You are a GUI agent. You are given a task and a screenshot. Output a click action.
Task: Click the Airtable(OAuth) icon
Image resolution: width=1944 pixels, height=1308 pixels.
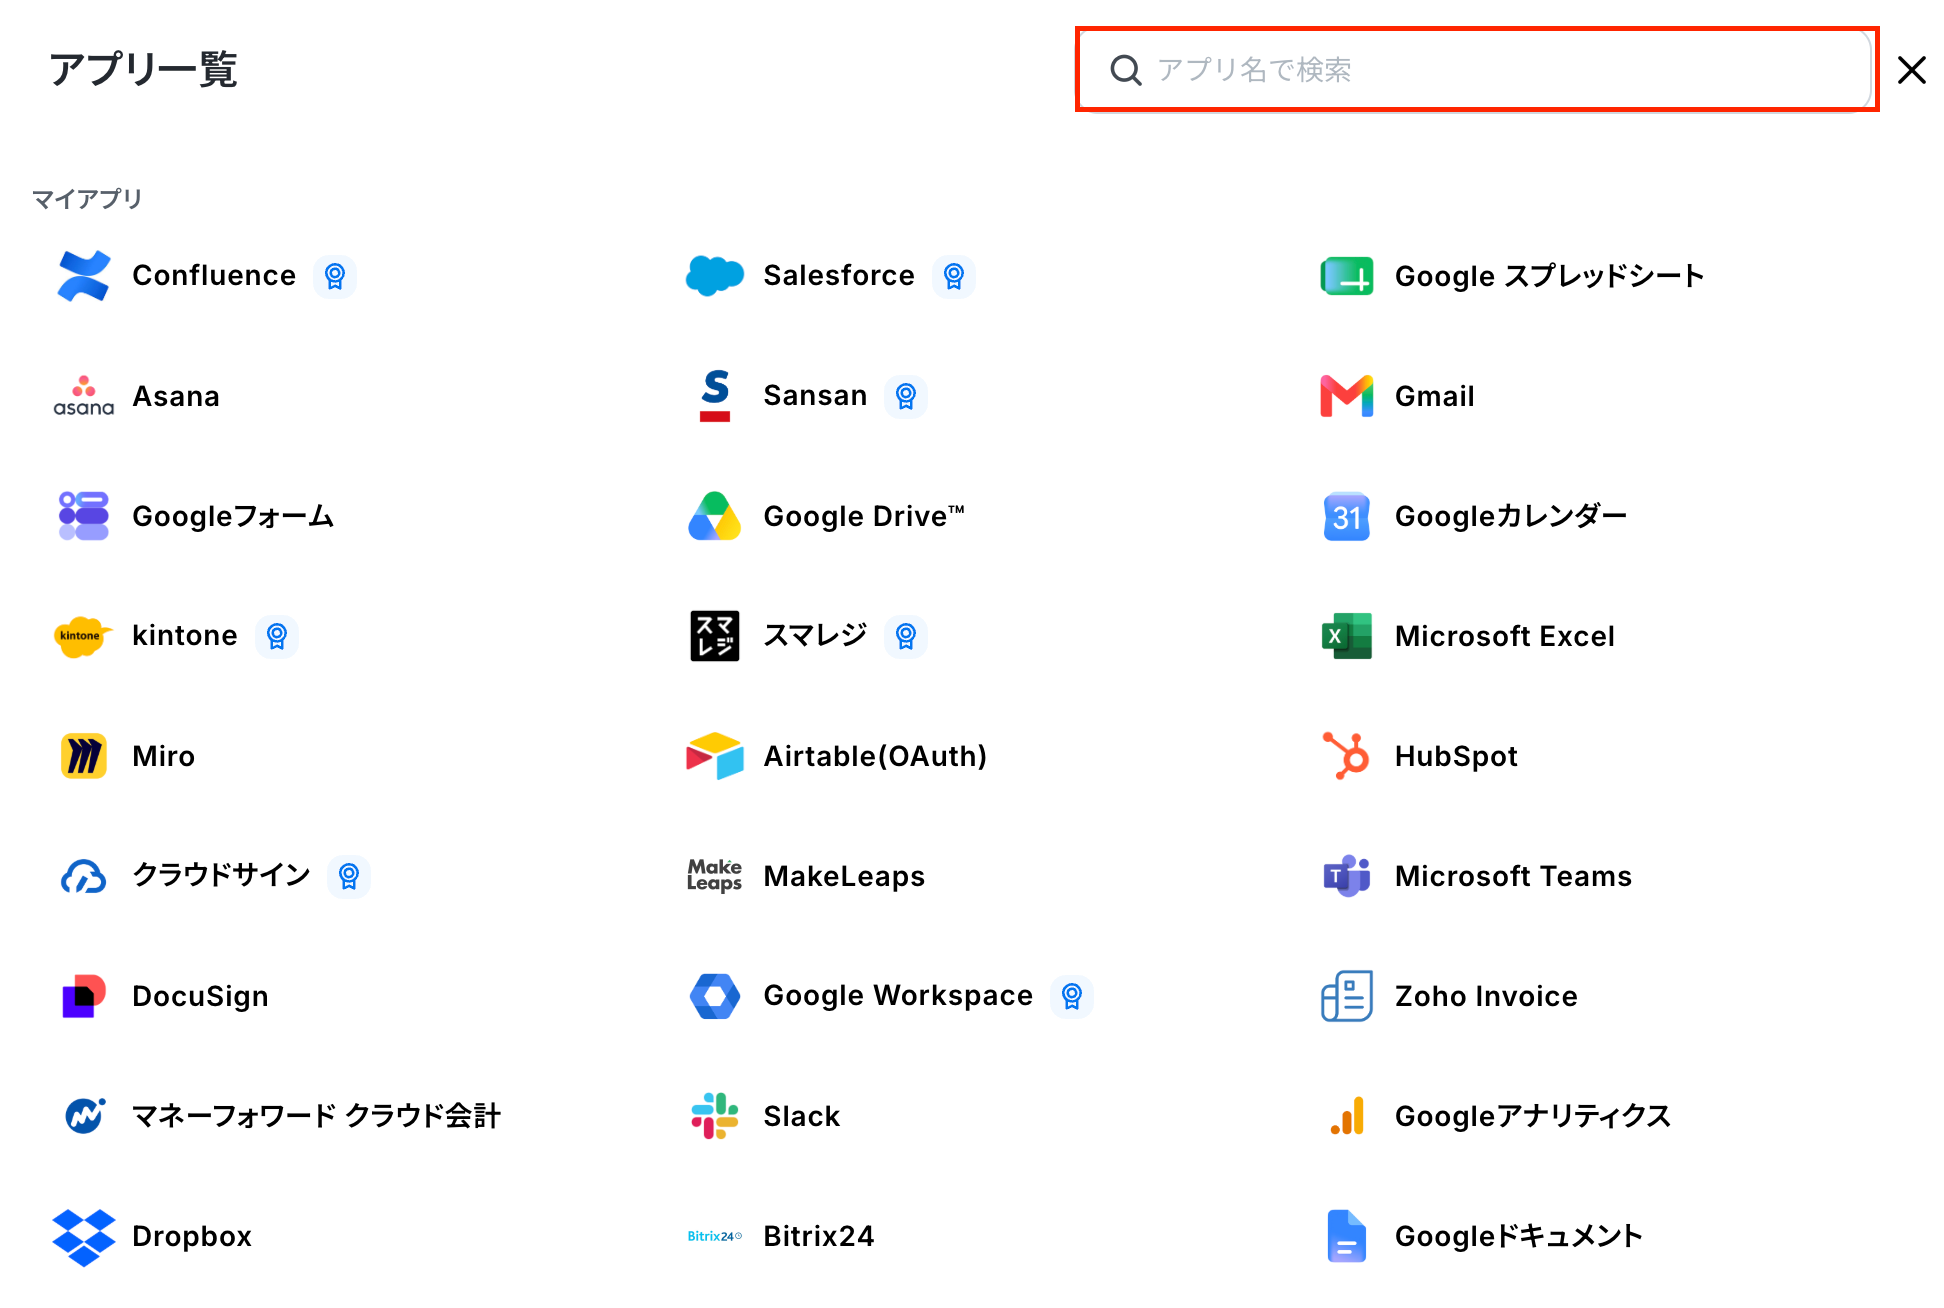click(715, 756)
